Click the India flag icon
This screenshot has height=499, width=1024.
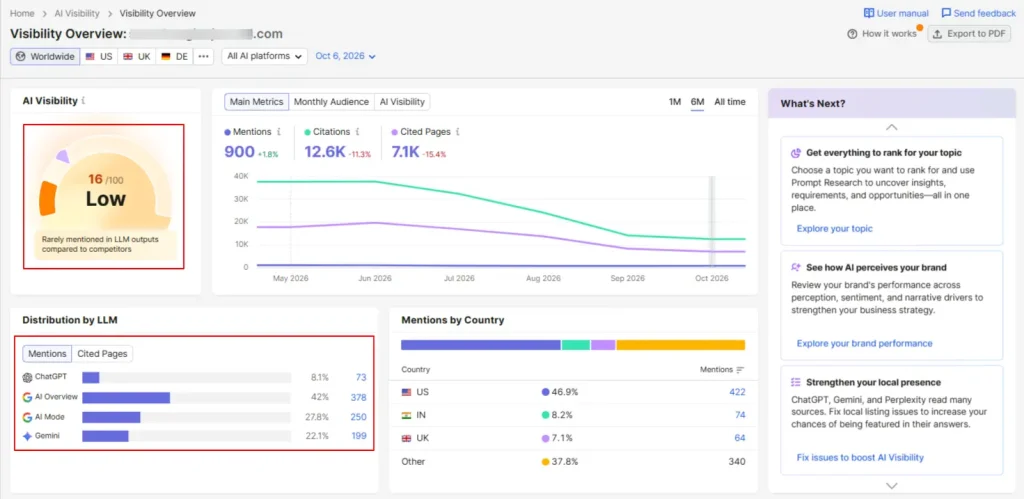[406, 415]
